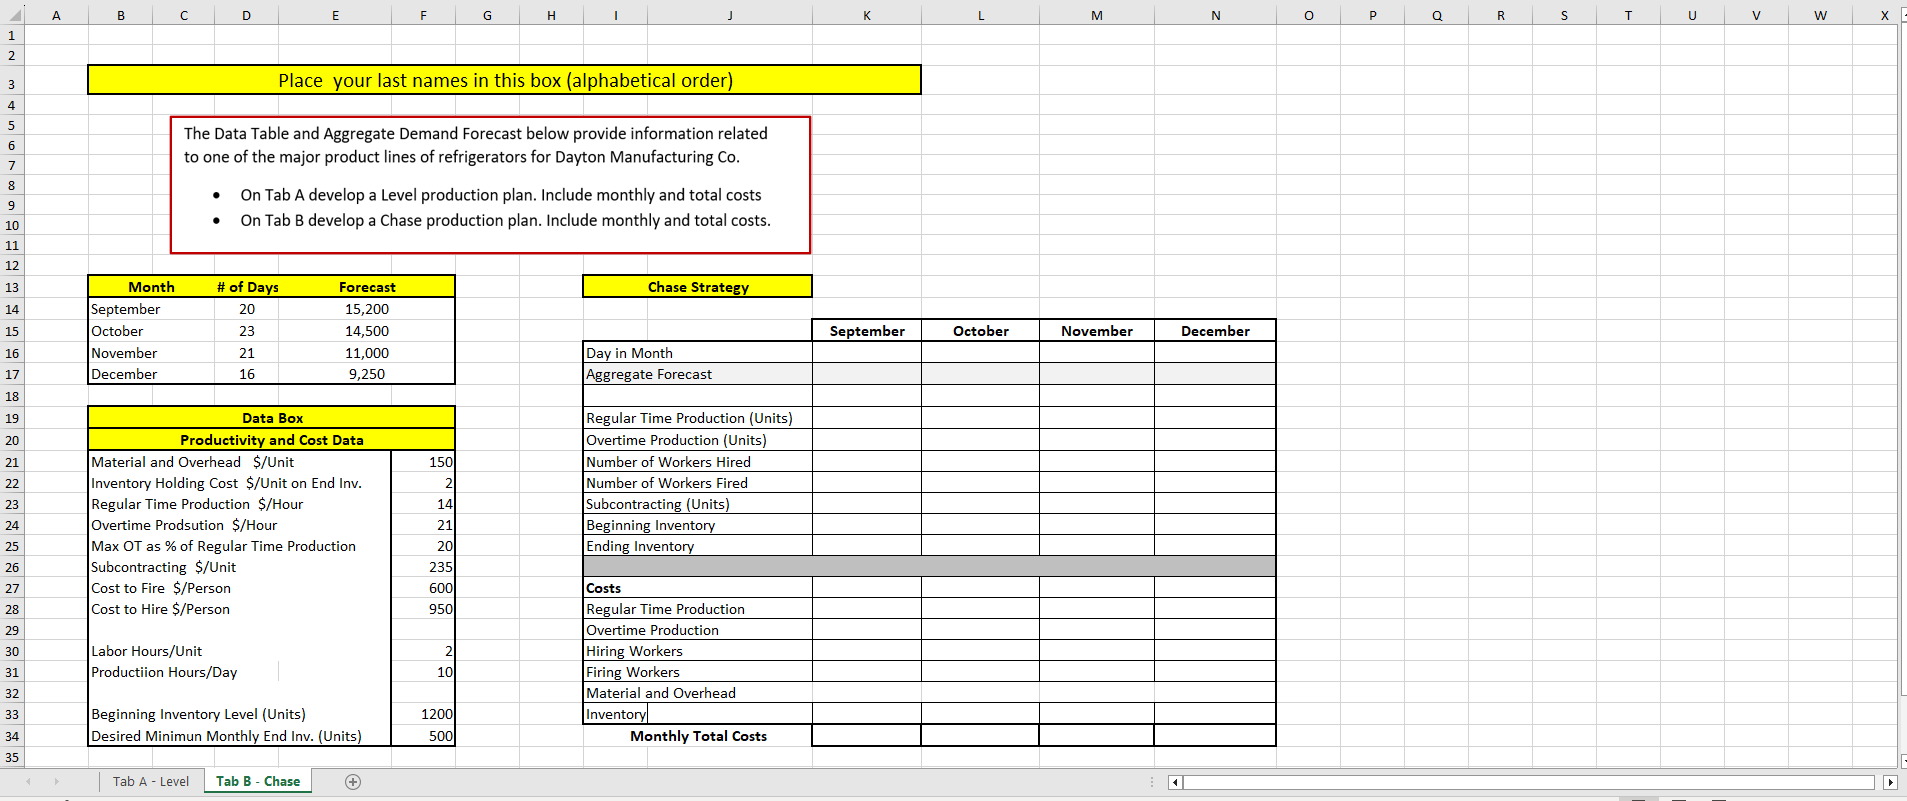Click the bold Costs label
This screenshot has height=801, width=1907.
click(x=603, y=588)
